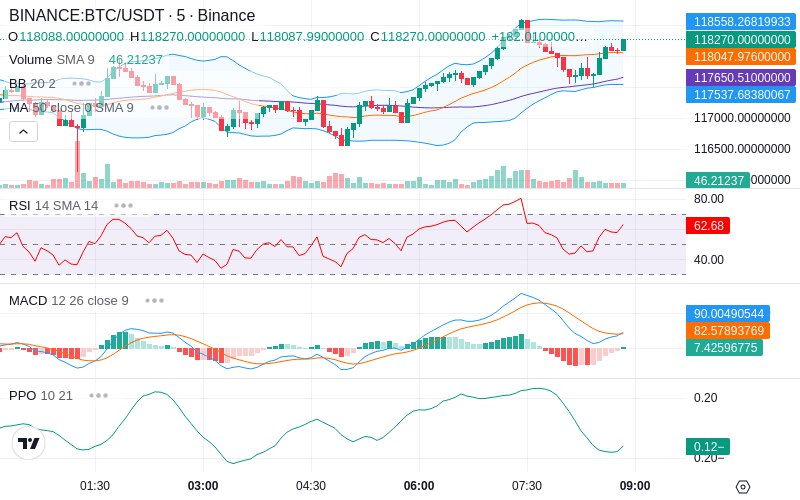800x500 pixels.
Task: Click the open value O118088.00000000
Action: click(x=66, y=37)
